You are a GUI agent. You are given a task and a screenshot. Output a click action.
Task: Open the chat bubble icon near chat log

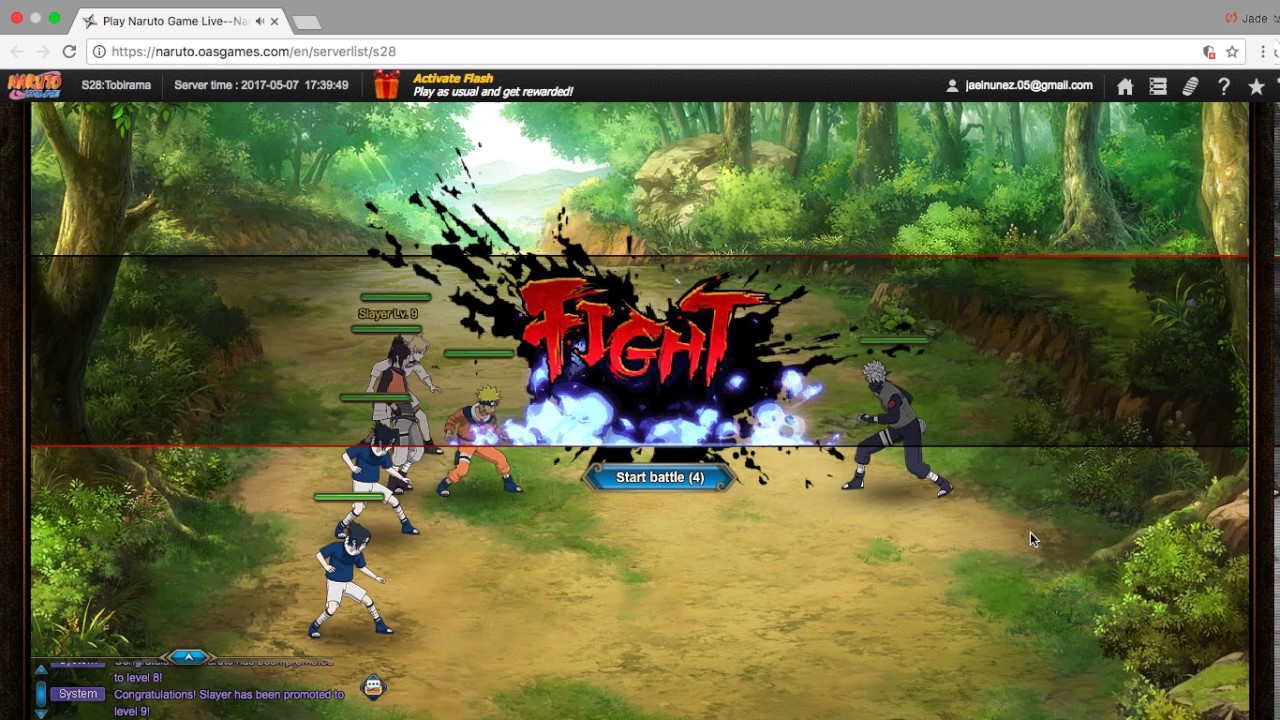tap(373, 686)
